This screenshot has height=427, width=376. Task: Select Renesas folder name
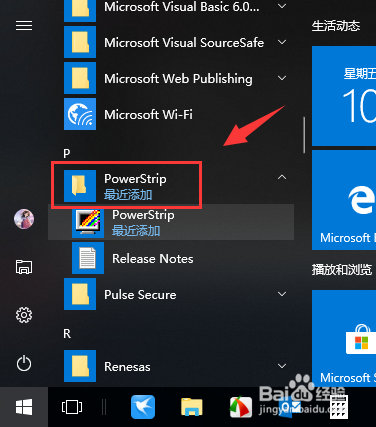[127, 367]
